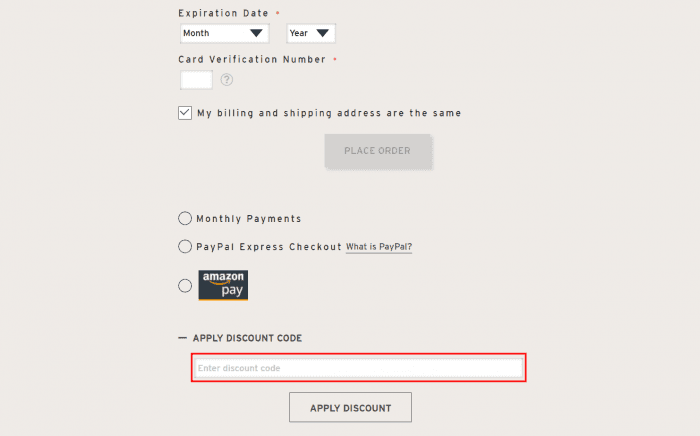
Task: Click the Card Verification Number input box
Action: [196, 80]
